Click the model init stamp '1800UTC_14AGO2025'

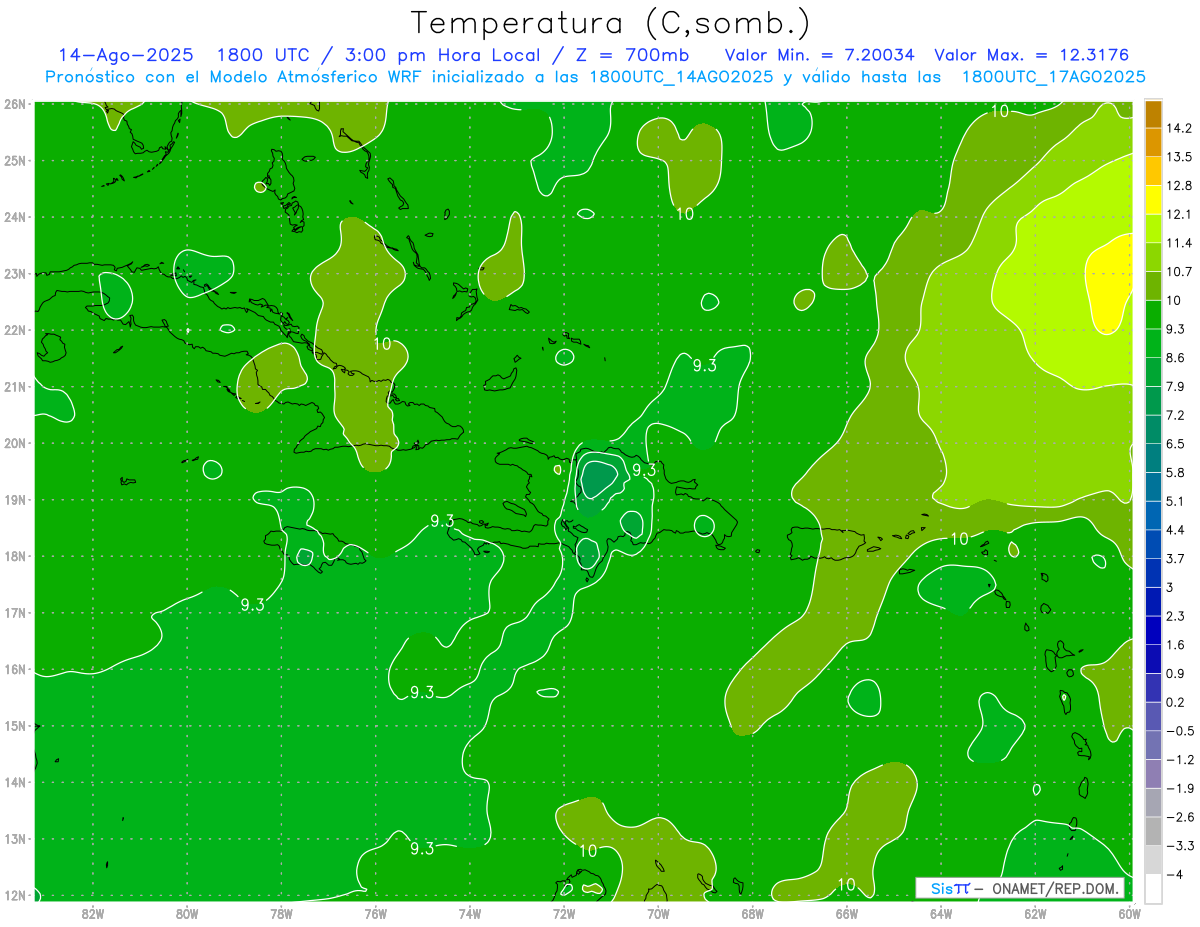click(680, 77)
